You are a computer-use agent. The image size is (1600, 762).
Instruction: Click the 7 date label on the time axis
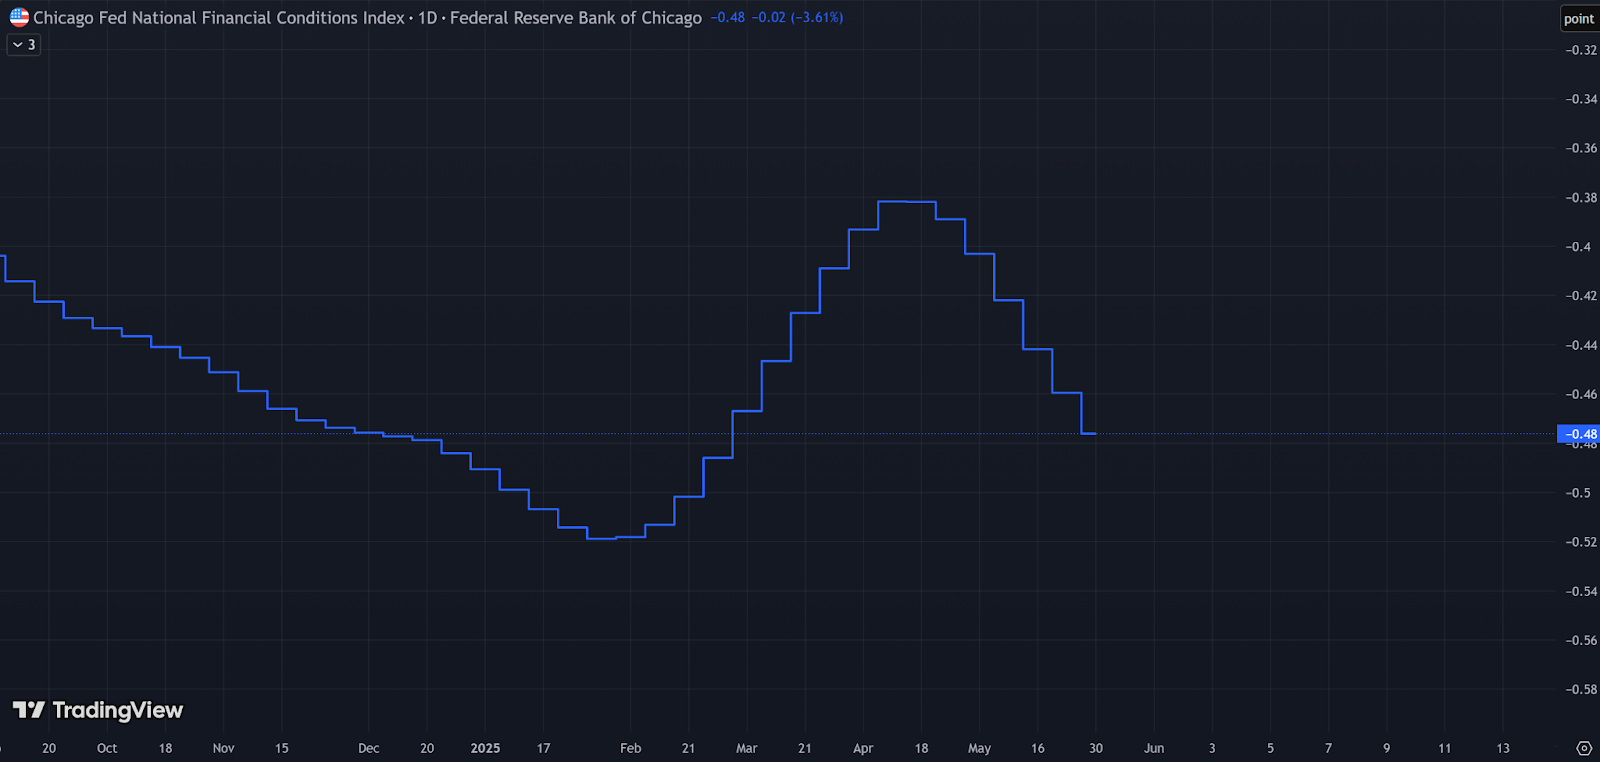coord(1329,748)
